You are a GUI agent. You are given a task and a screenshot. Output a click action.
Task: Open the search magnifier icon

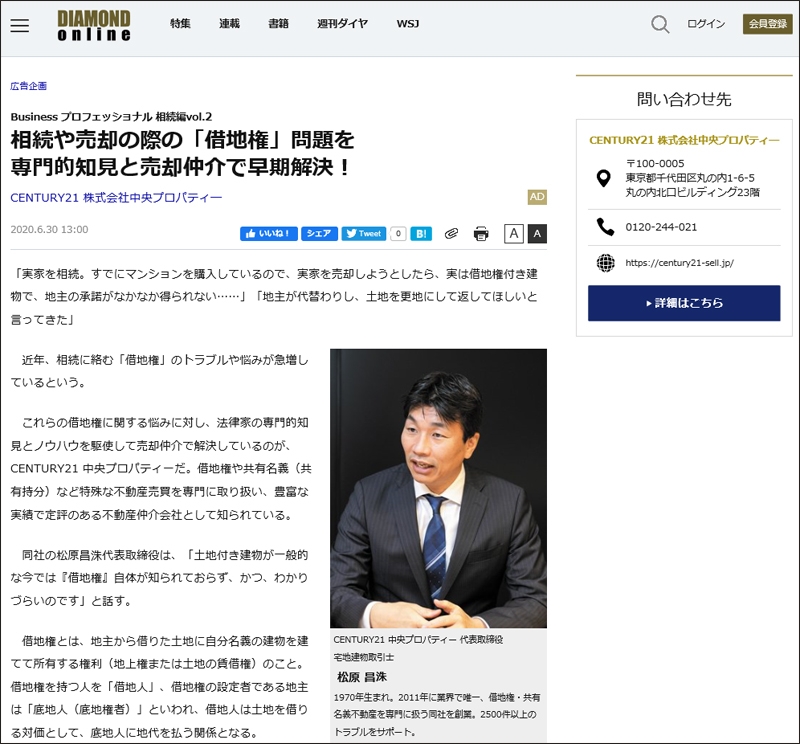coord(660,24)
